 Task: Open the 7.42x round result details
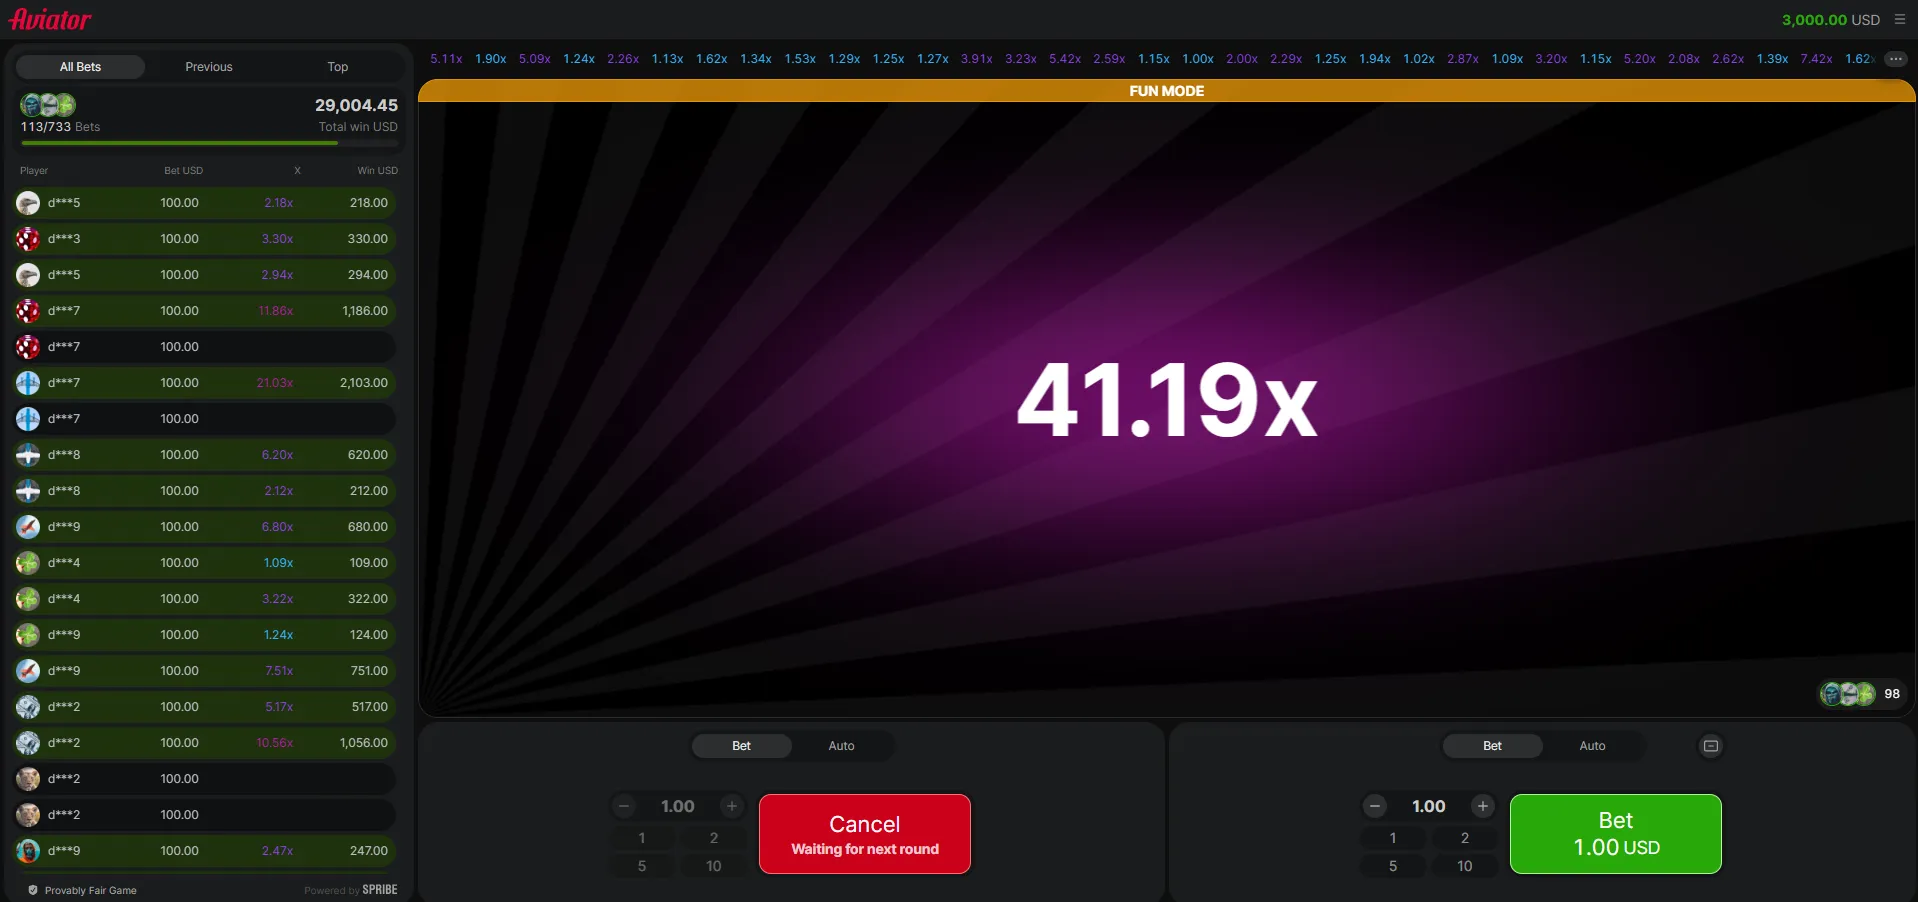point(1816,59)
